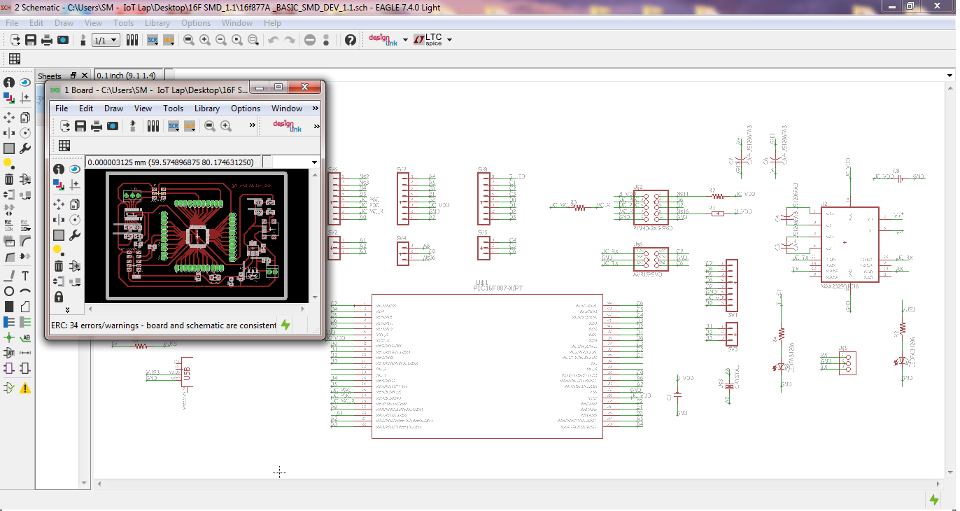Click designlink button in Board window

coord(287,126)
